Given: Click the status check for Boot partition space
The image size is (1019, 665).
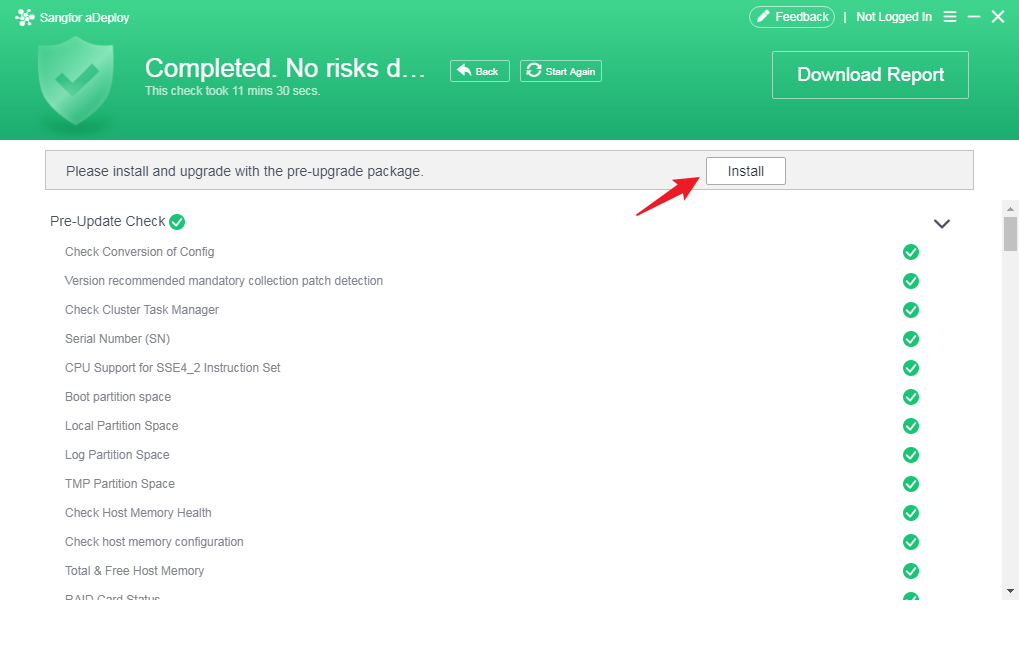Looking at the screenshot, I should click(x=910, y=397).
